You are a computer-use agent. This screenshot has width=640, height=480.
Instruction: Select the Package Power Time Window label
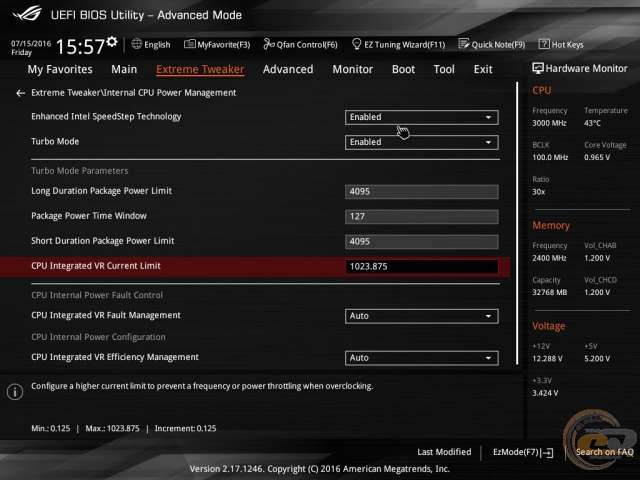[89, 216]
